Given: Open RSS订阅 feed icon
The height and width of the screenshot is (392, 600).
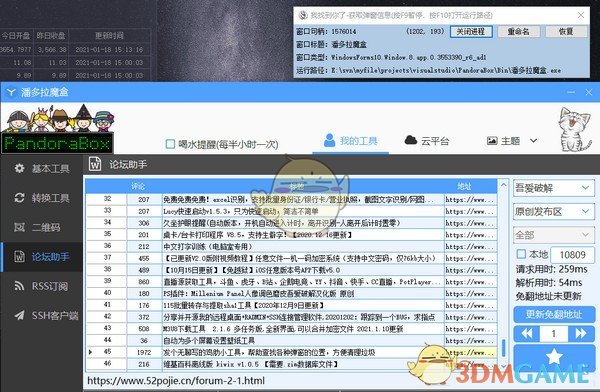Looking at the screenshot, I should 19,286.
